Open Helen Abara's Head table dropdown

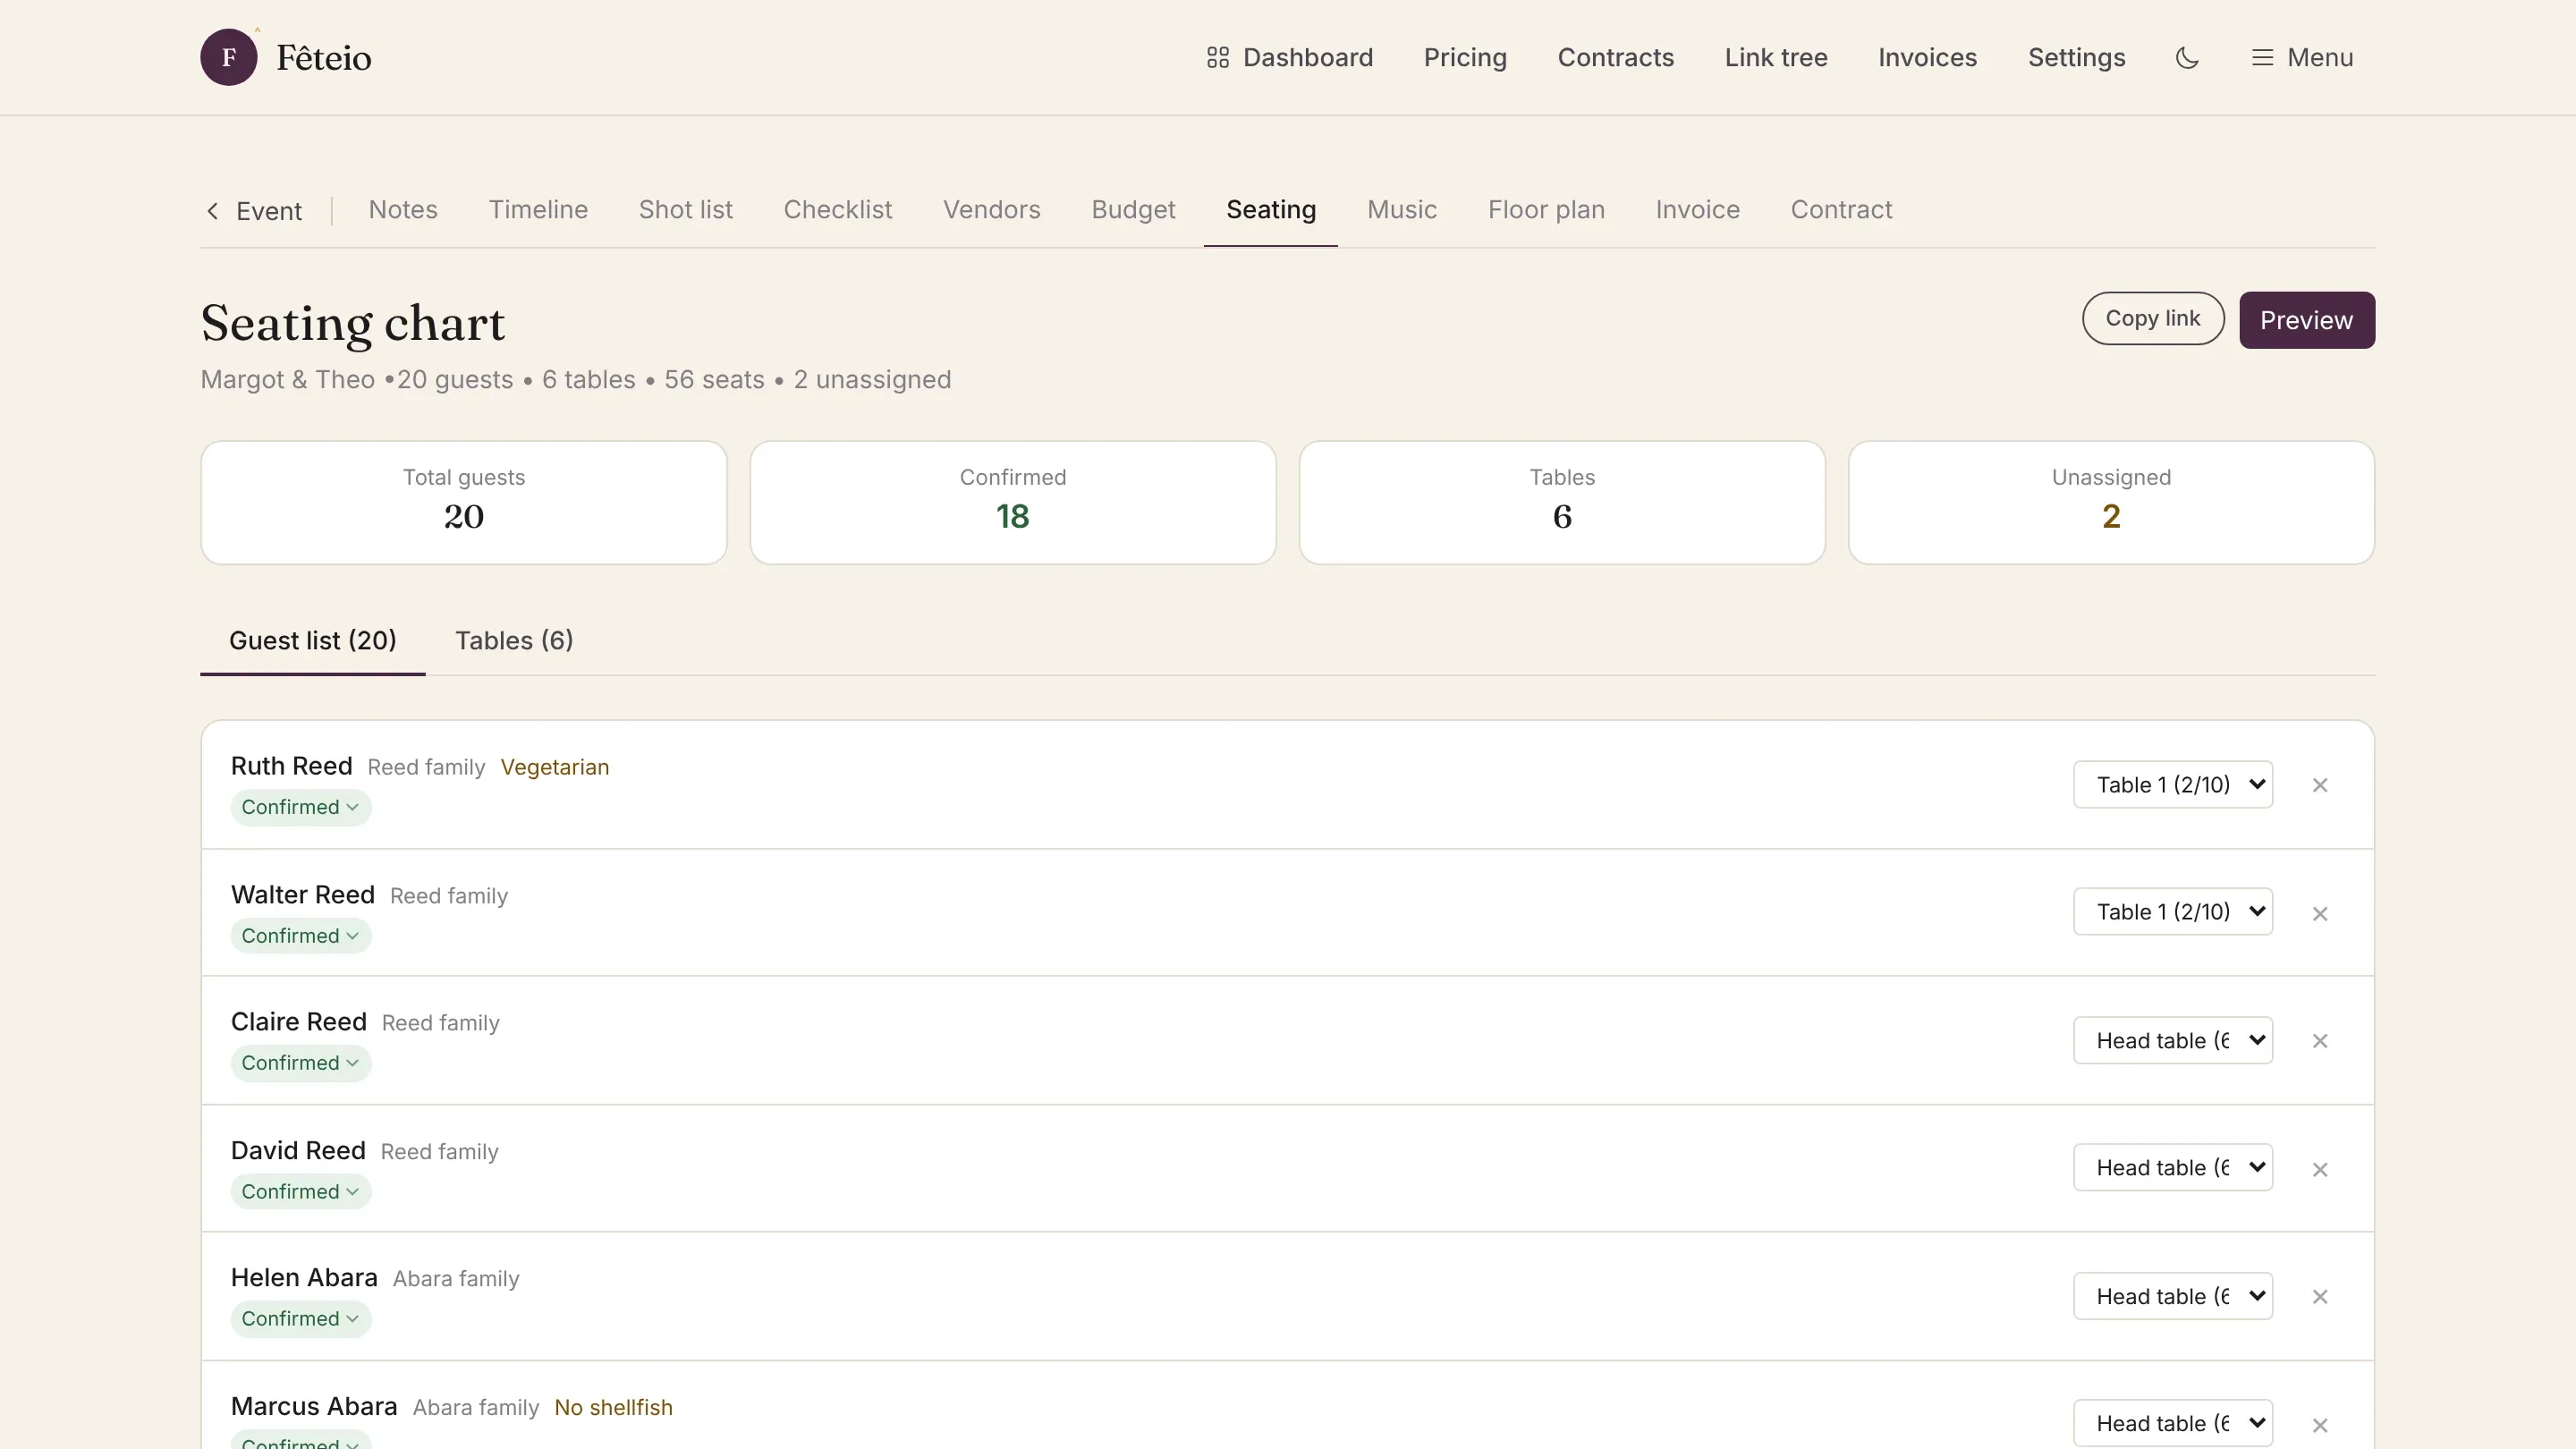[2173, 1296]
